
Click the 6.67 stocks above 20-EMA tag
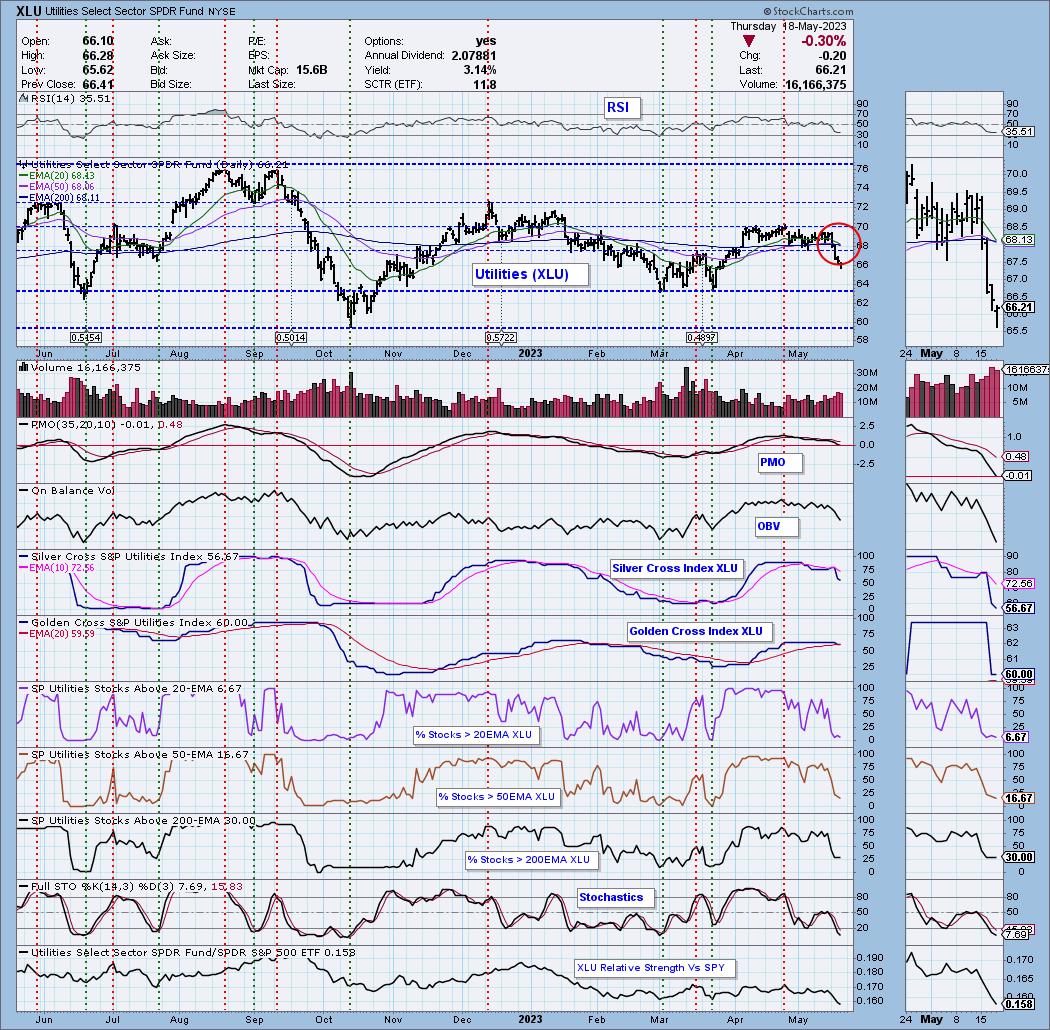(1017, 737)
